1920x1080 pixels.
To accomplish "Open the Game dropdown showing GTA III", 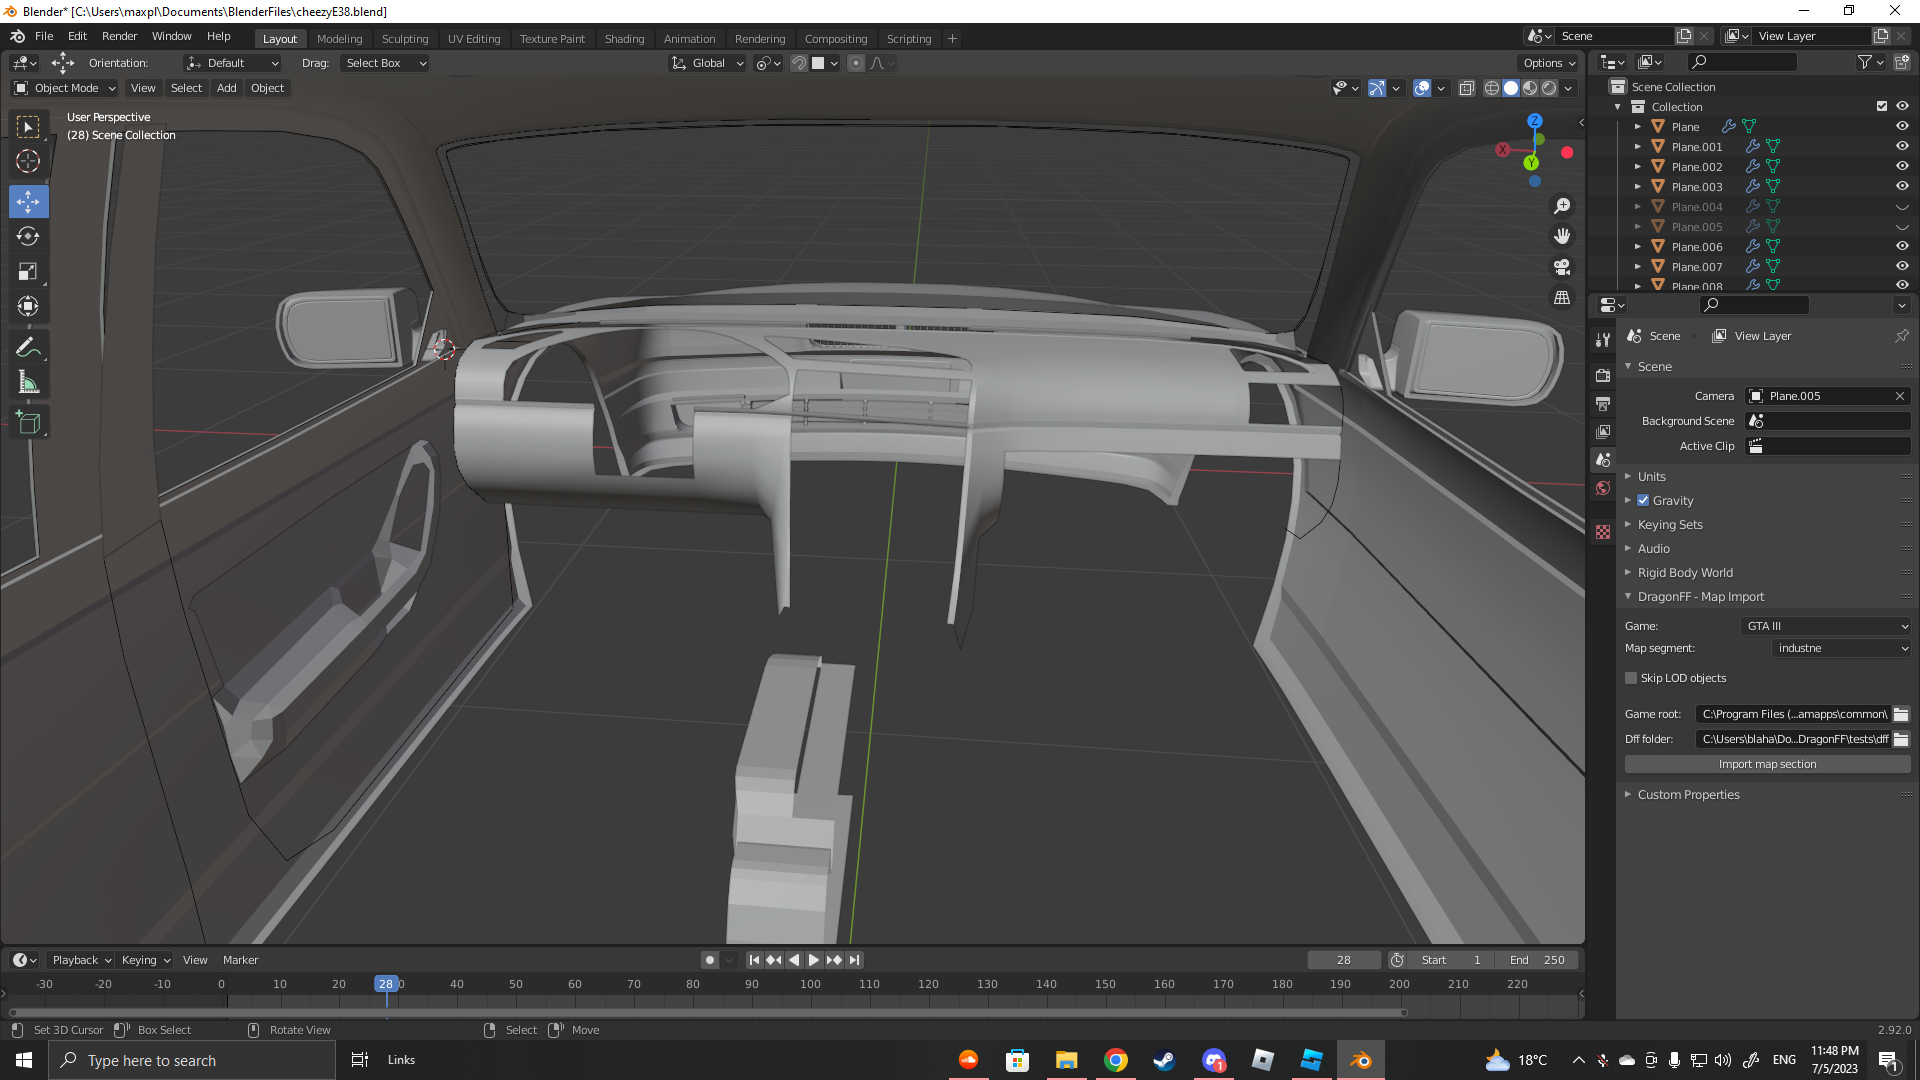I will 1826,626.
